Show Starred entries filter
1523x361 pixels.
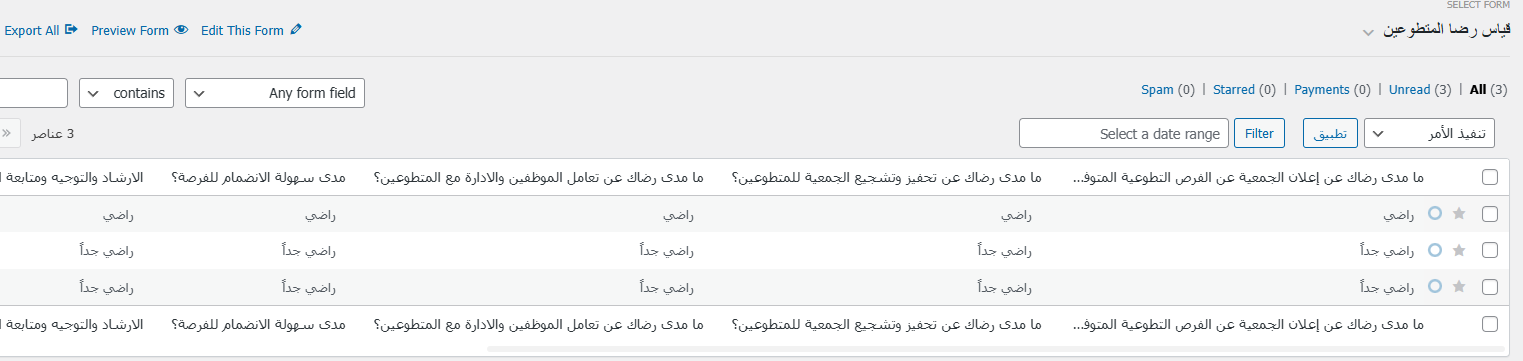tap(1234, 90)
